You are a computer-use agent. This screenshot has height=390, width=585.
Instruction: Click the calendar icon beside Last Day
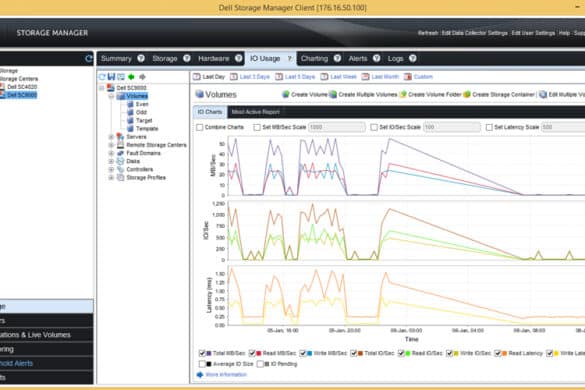(197, 77)
